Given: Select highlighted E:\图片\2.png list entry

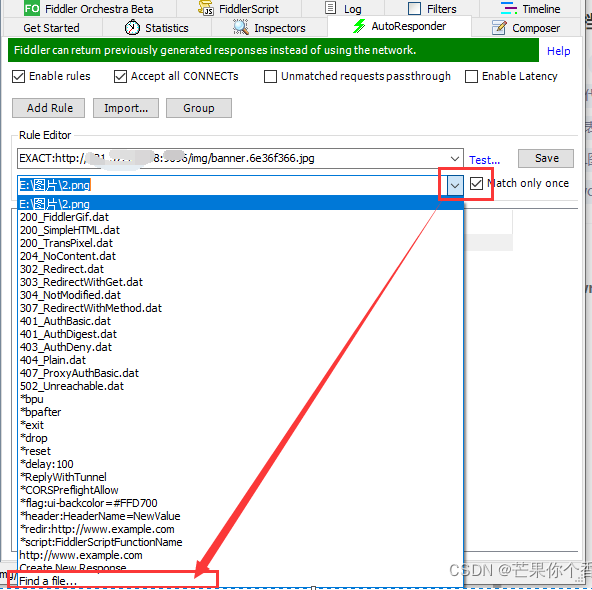Looking at the screenshot, I should click(x=240, y=204).
